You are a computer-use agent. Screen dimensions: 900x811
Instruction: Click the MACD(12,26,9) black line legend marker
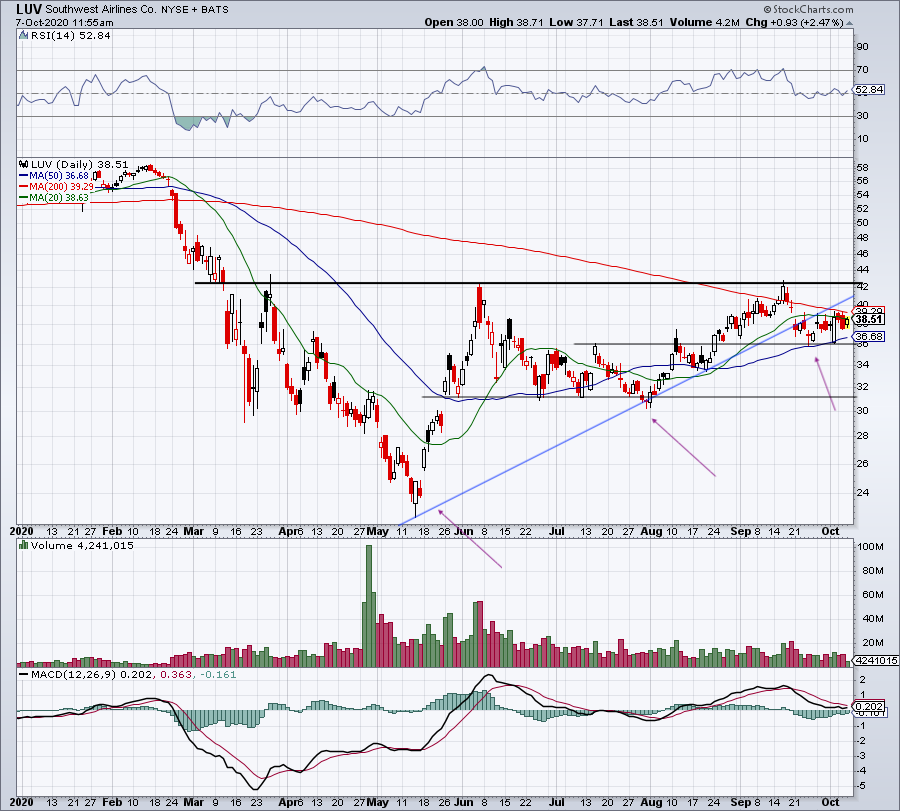(x=24, y=674)
